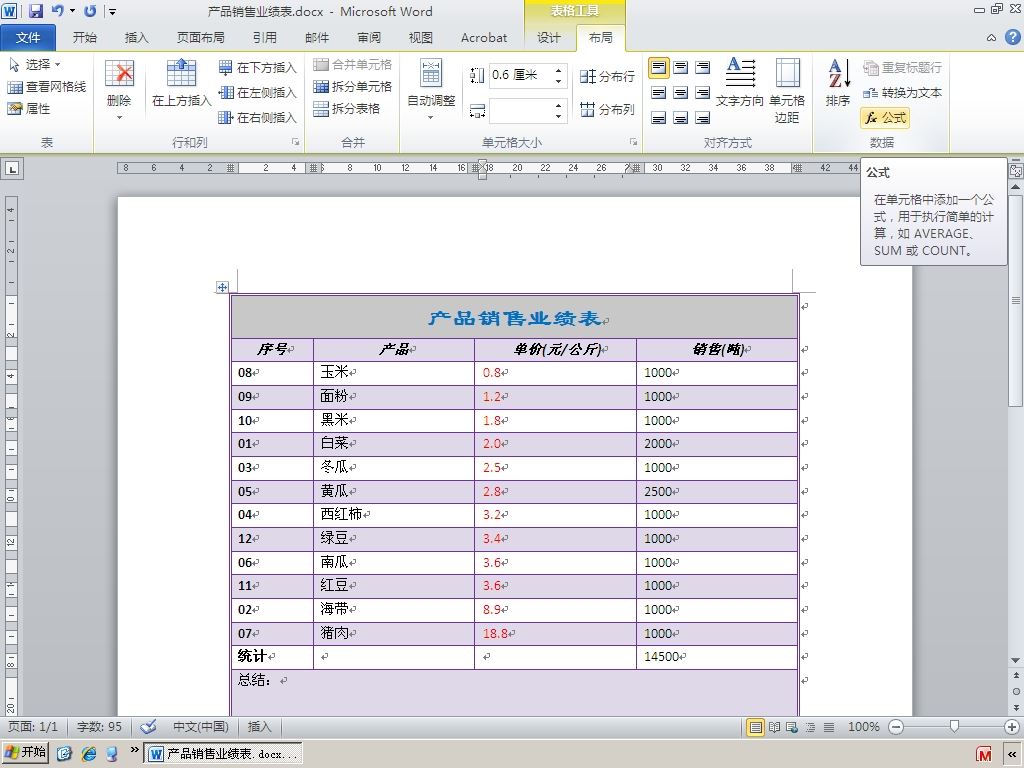This screenshot has width=1024, height=768.
Task: Switch to the 设计 table tools tab
Action: coord(549,38)
